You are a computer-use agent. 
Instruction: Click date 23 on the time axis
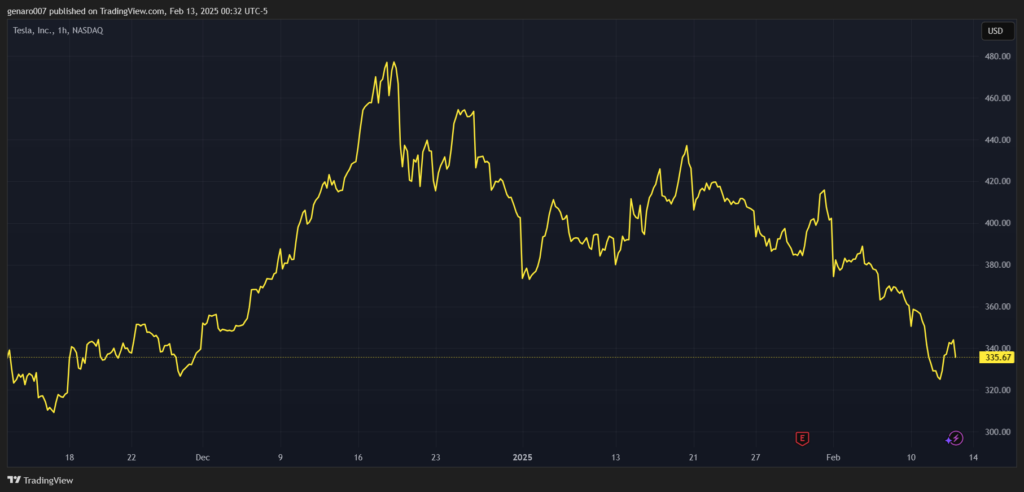click(435, 457)
